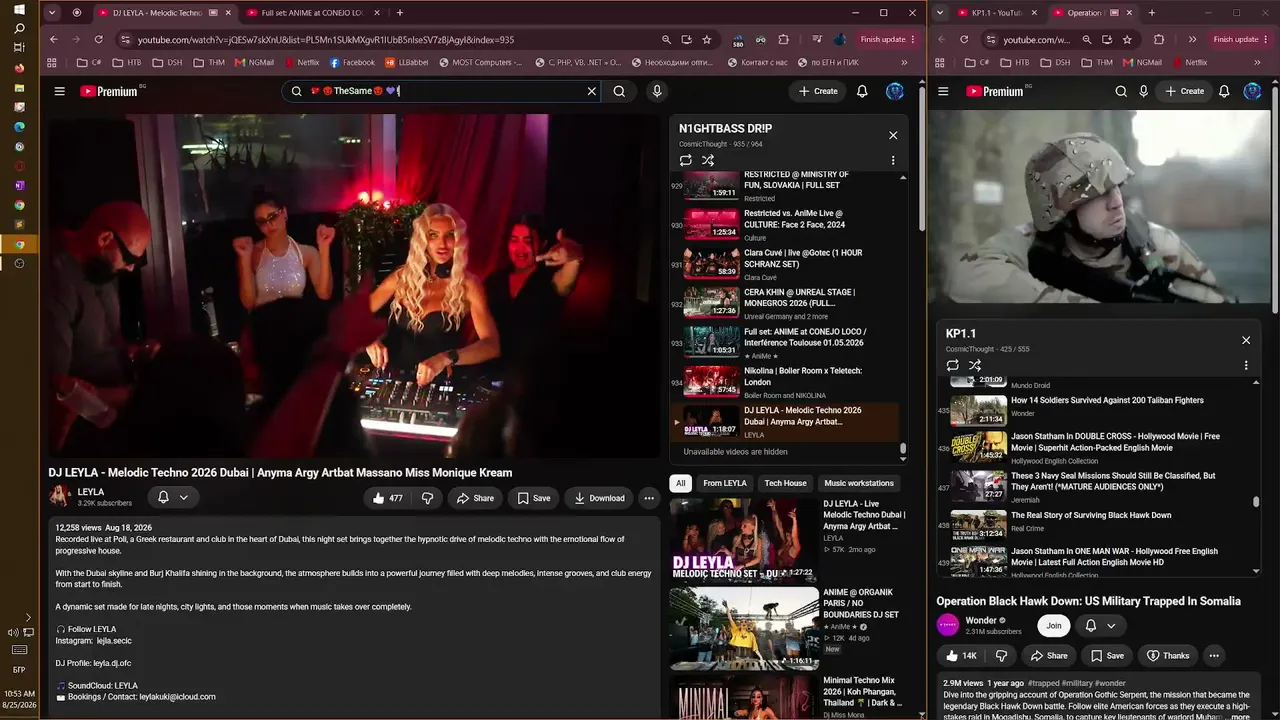Viewport: 1280px width, 720px height.
Task: Open more actions for DJ LEYLA video
Action: pyautogui.click(x=649, y=498)
